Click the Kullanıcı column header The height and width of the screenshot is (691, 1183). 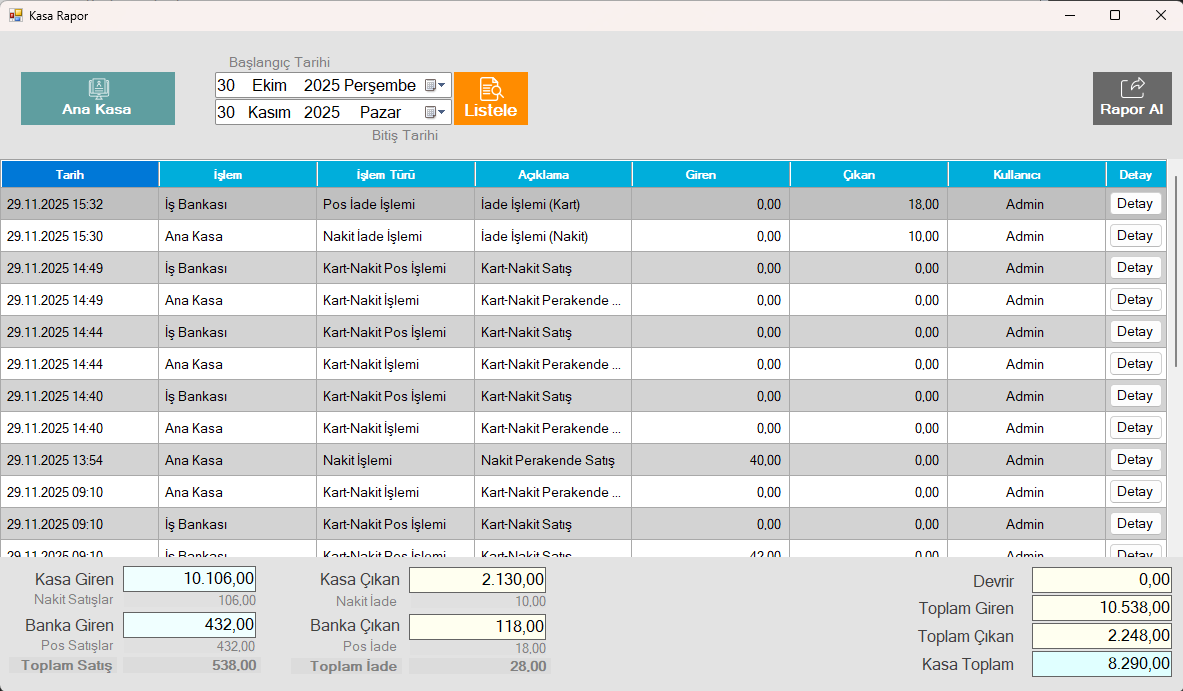(x=1026, y=175)
